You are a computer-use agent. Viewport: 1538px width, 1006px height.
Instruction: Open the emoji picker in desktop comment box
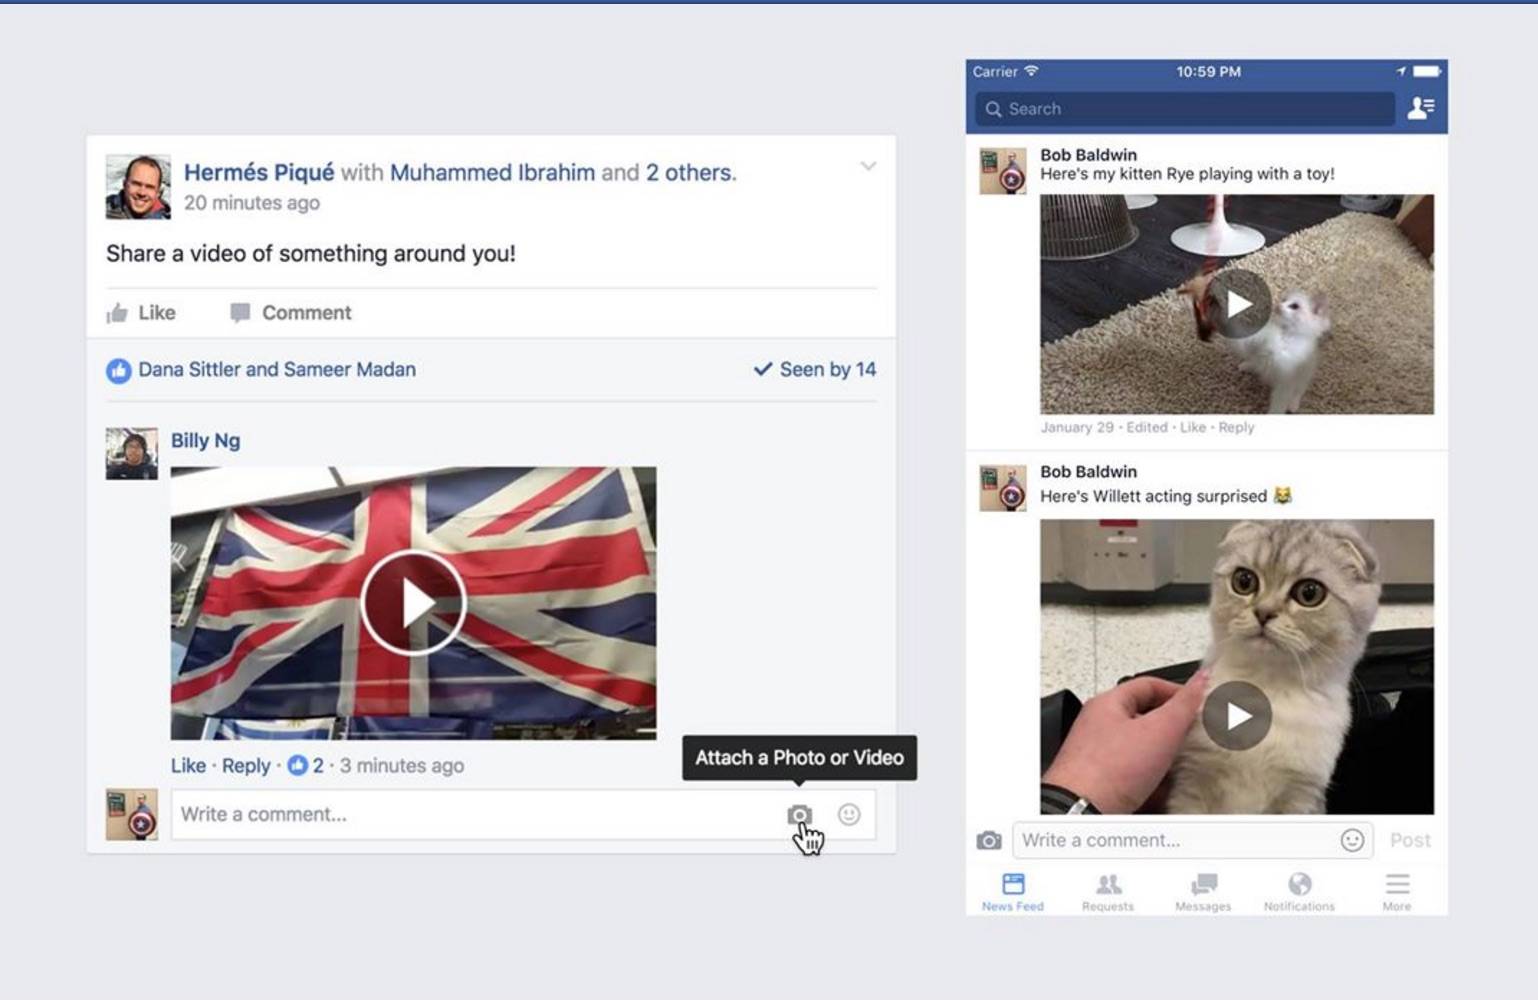849,815
